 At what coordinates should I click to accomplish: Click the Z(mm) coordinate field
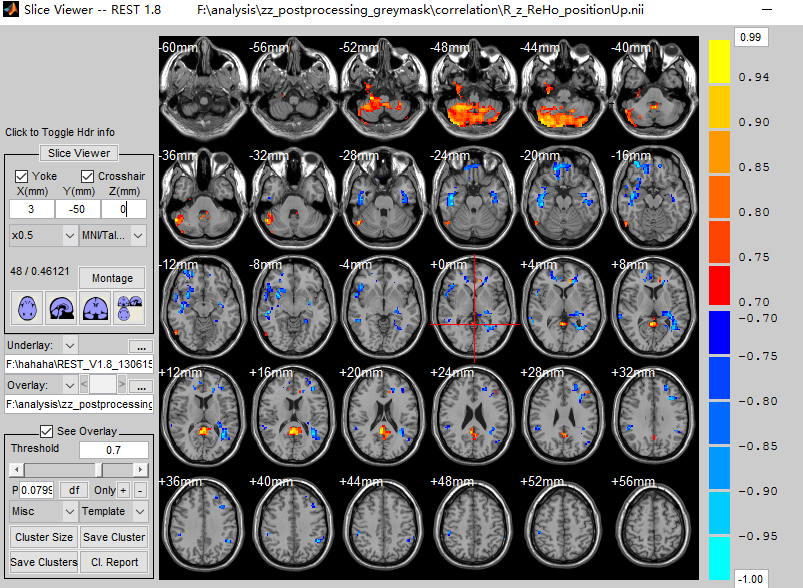click(x=124, y=209)
